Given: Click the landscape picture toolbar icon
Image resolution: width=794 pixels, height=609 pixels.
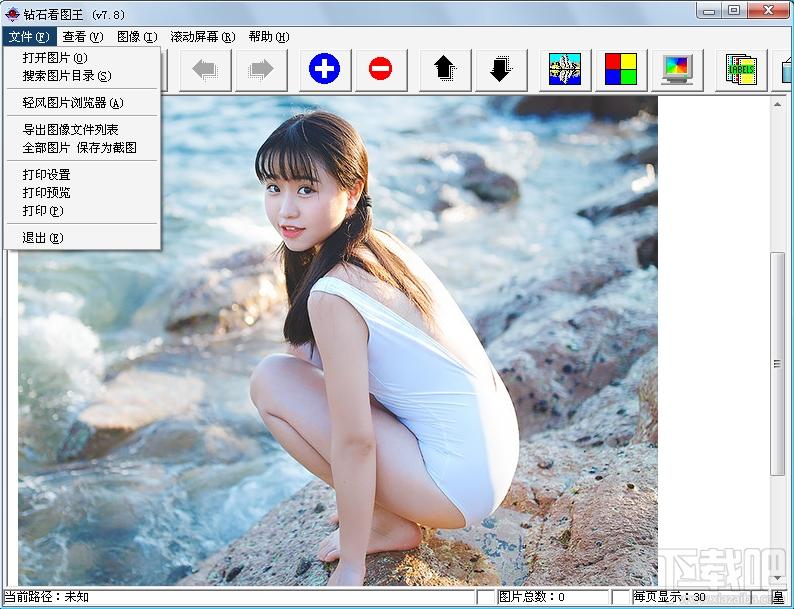Looking at the screenshot, I should click(565, 70).
